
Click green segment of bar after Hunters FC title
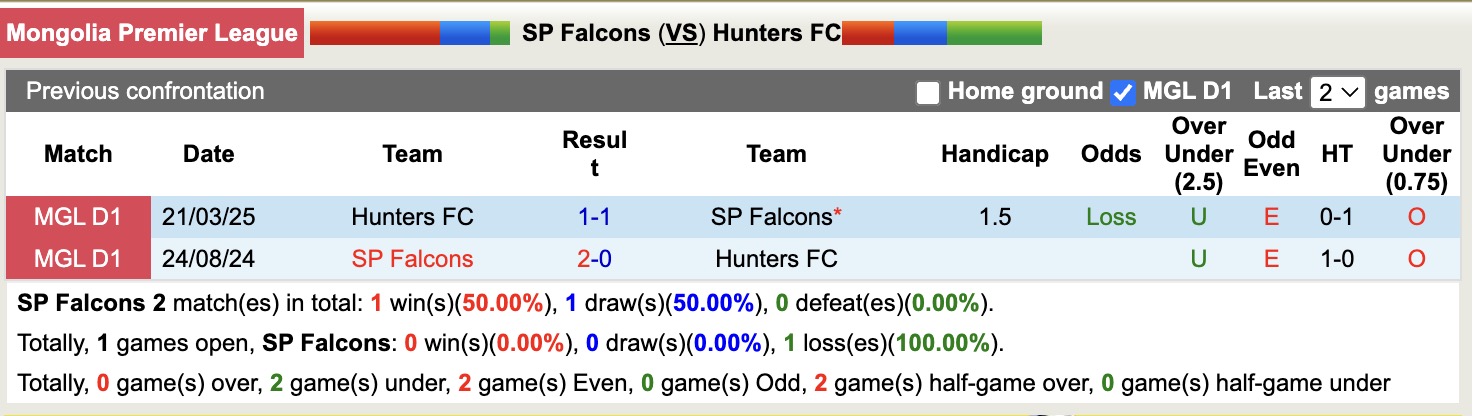[x=993, y=33]
